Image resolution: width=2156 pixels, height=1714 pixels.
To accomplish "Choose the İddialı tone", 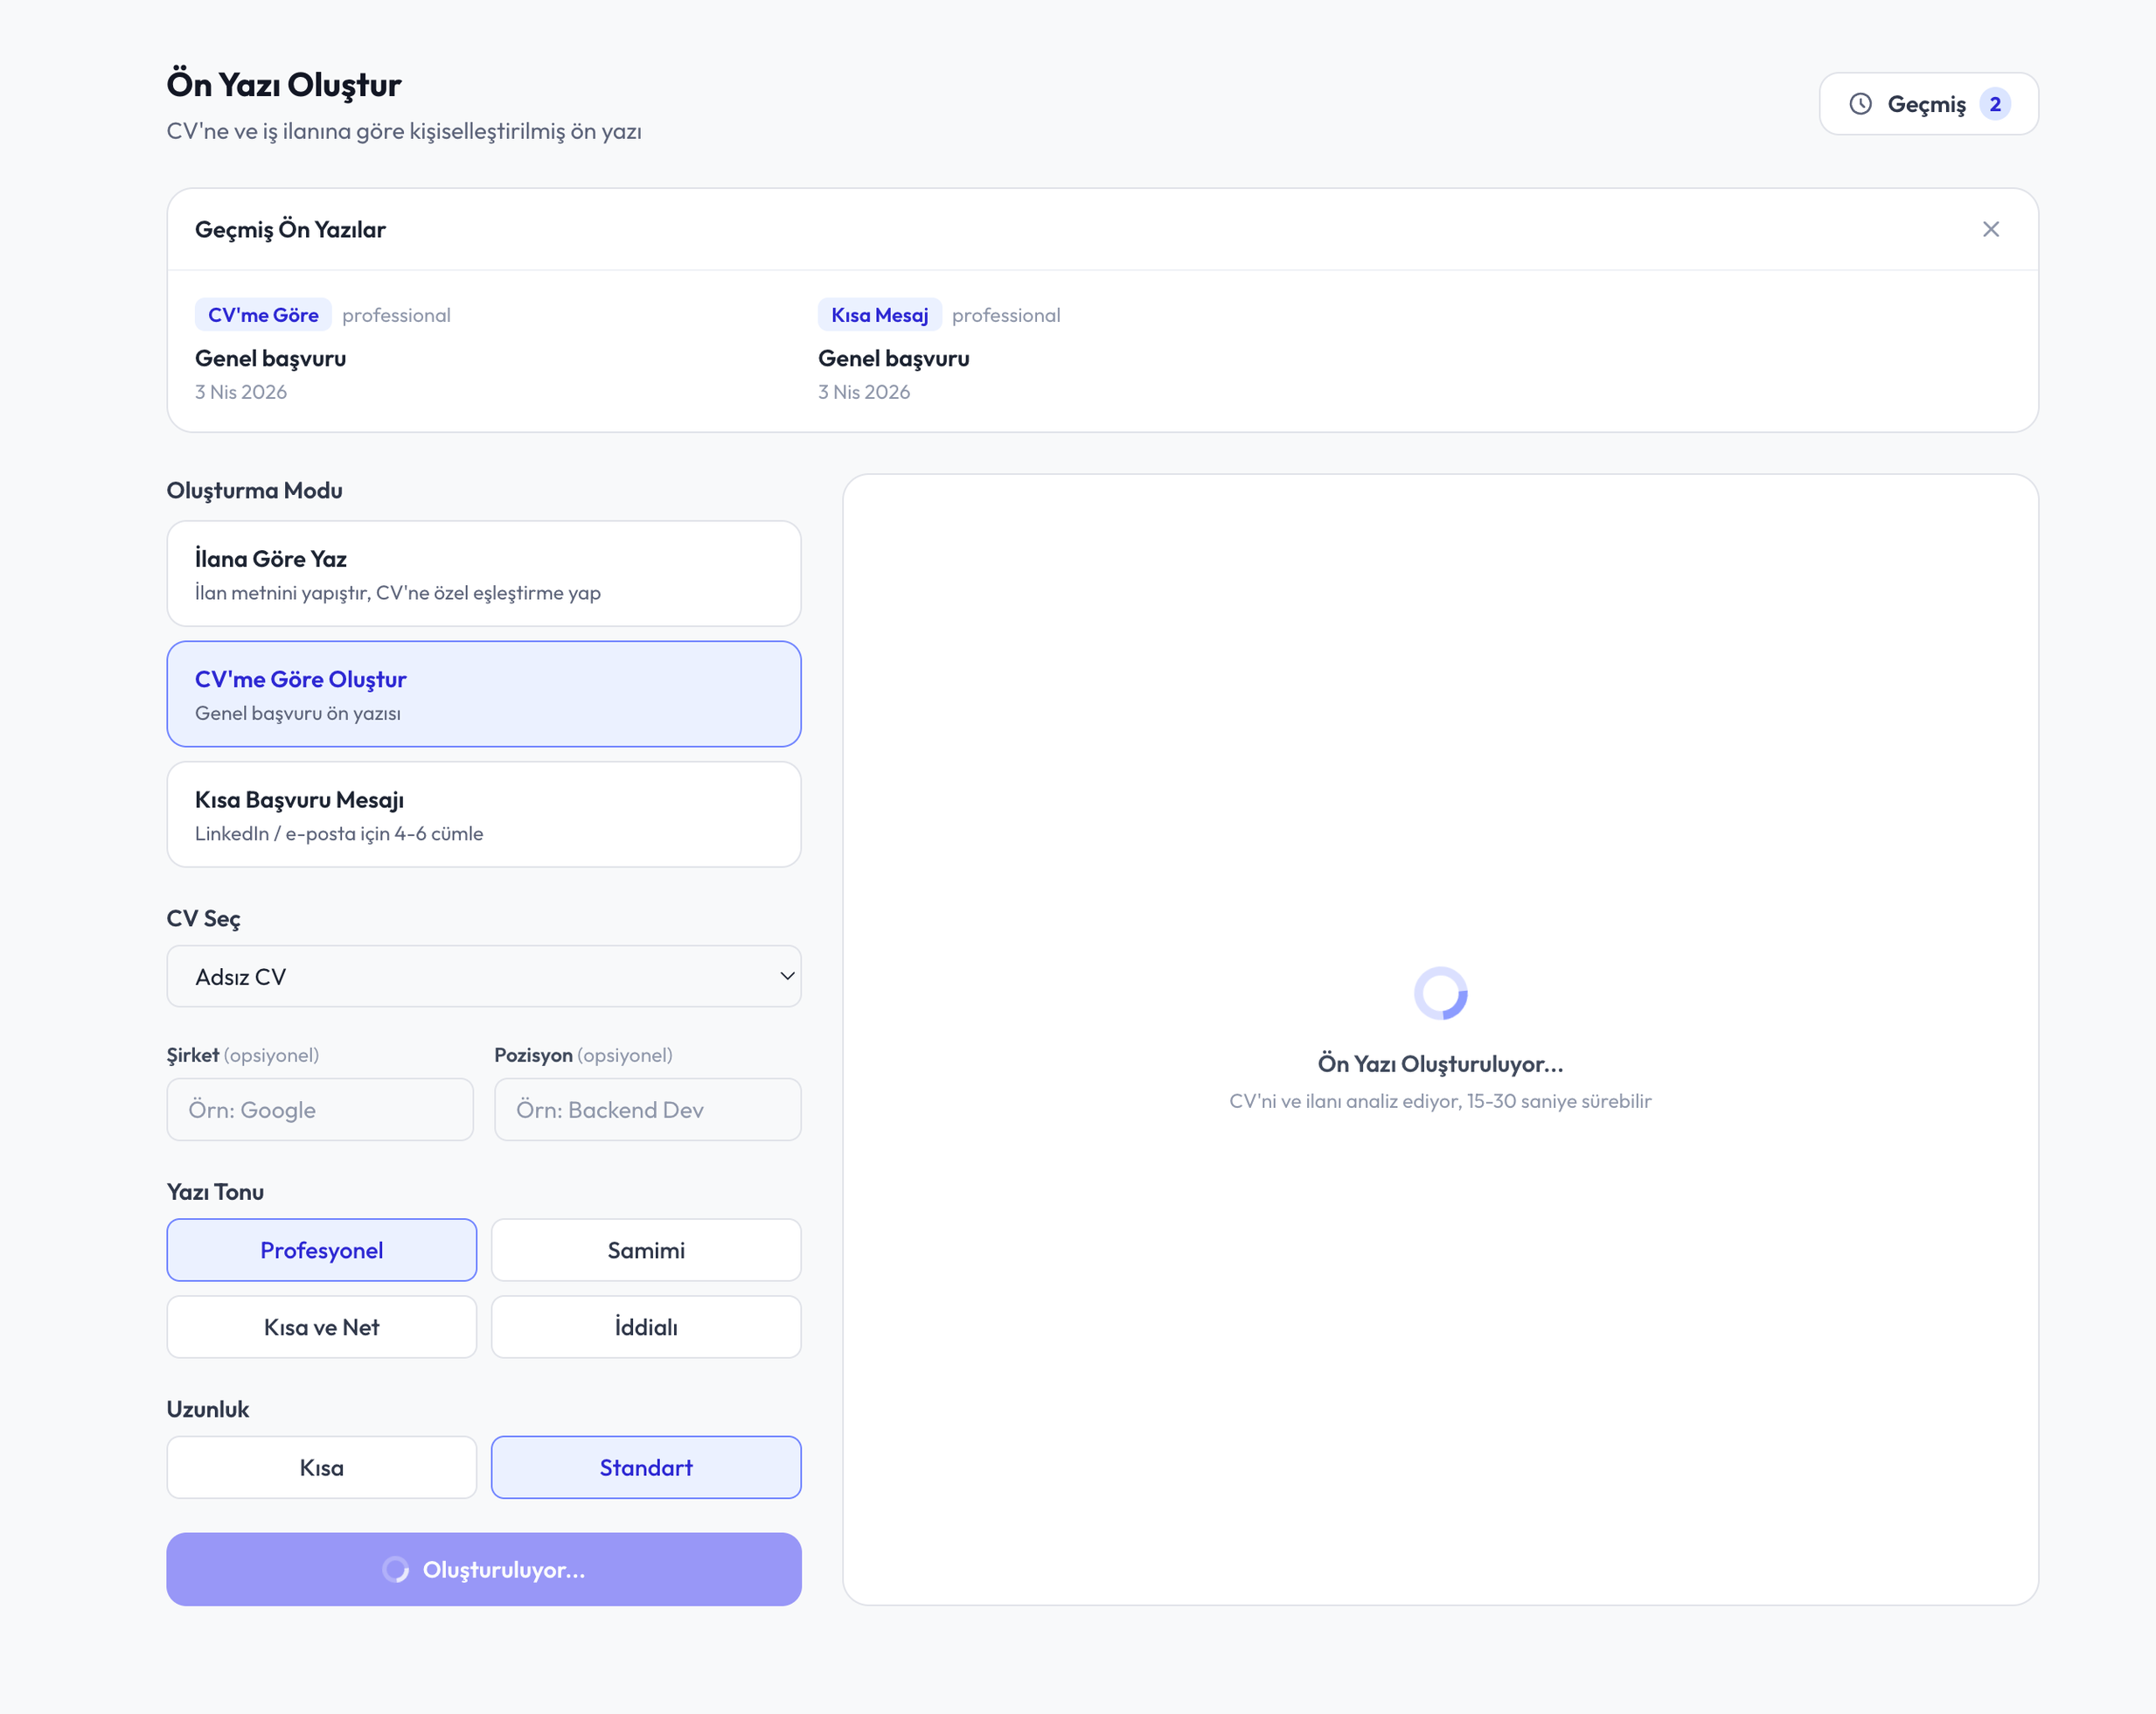I will (646, 1327).
